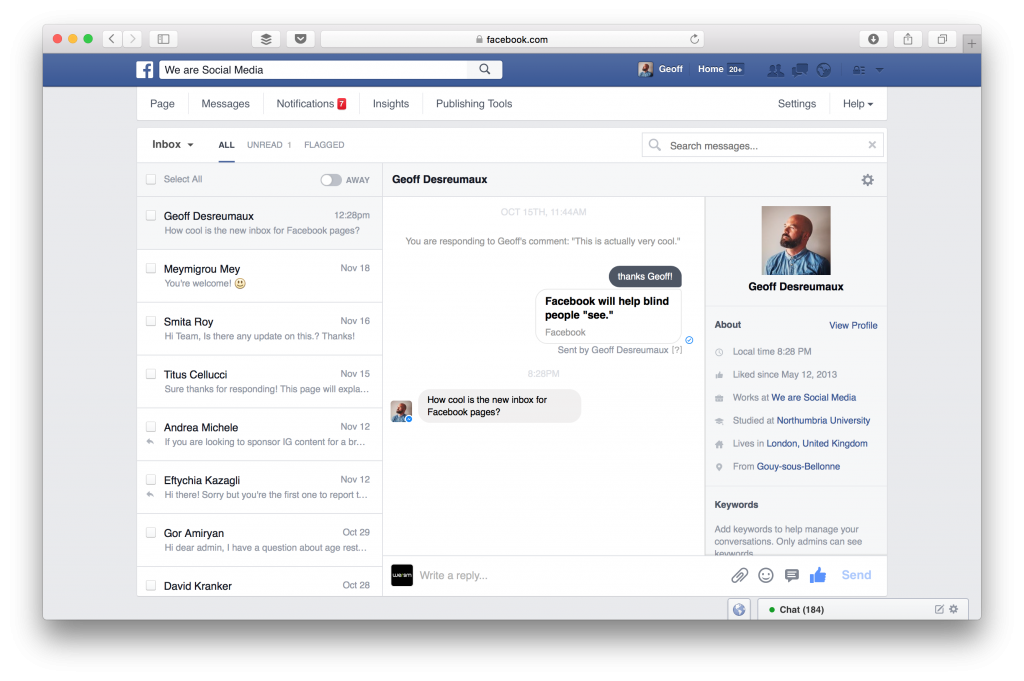
Task: Open the Insights tab
Action: [x=391, y=104]
